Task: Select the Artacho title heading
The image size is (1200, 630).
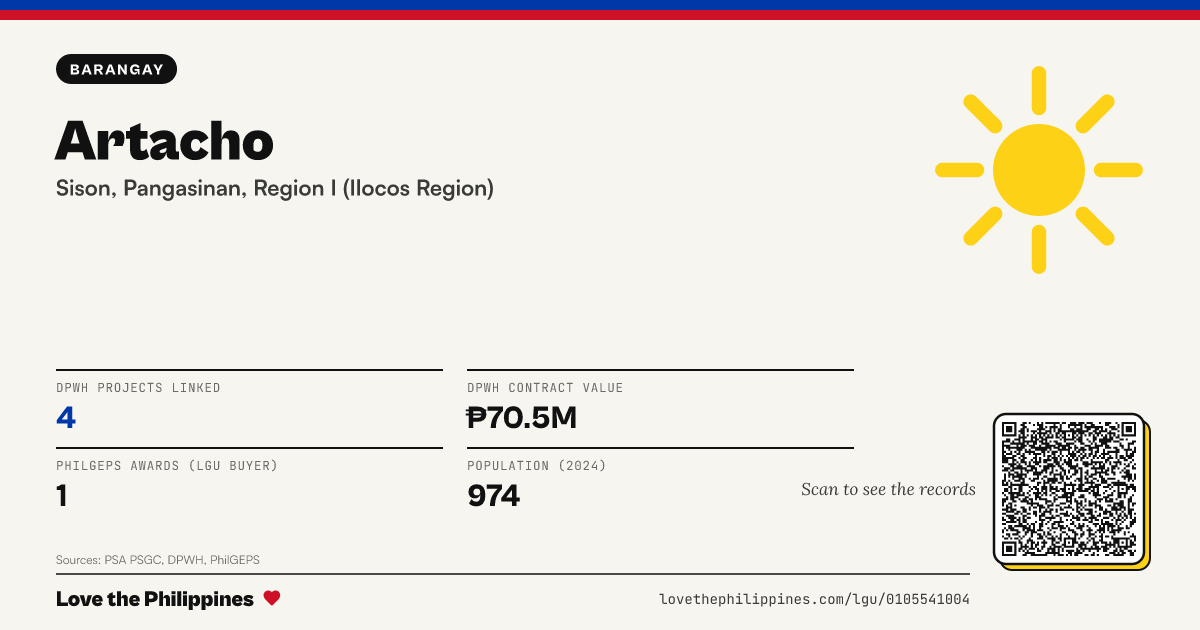Action: [164, 140]
